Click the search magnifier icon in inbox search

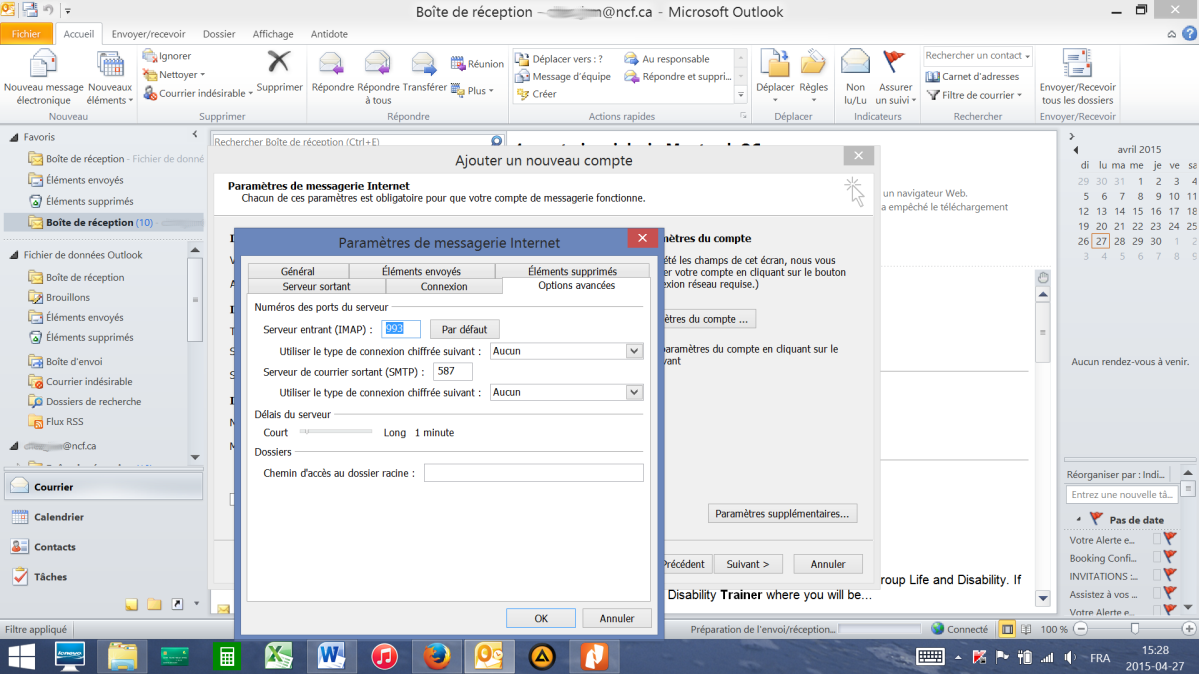pos(496,142)
